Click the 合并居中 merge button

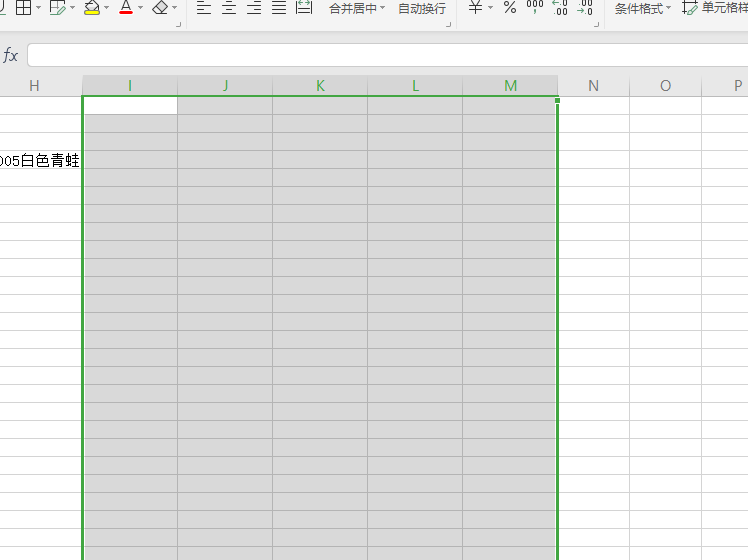point(353,9)
